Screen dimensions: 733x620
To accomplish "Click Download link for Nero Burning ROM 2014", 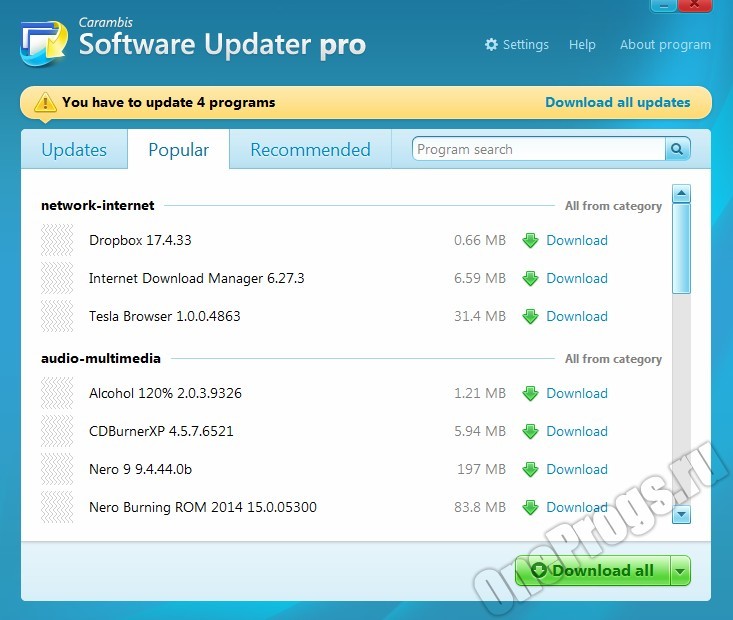I will point(577,507).
